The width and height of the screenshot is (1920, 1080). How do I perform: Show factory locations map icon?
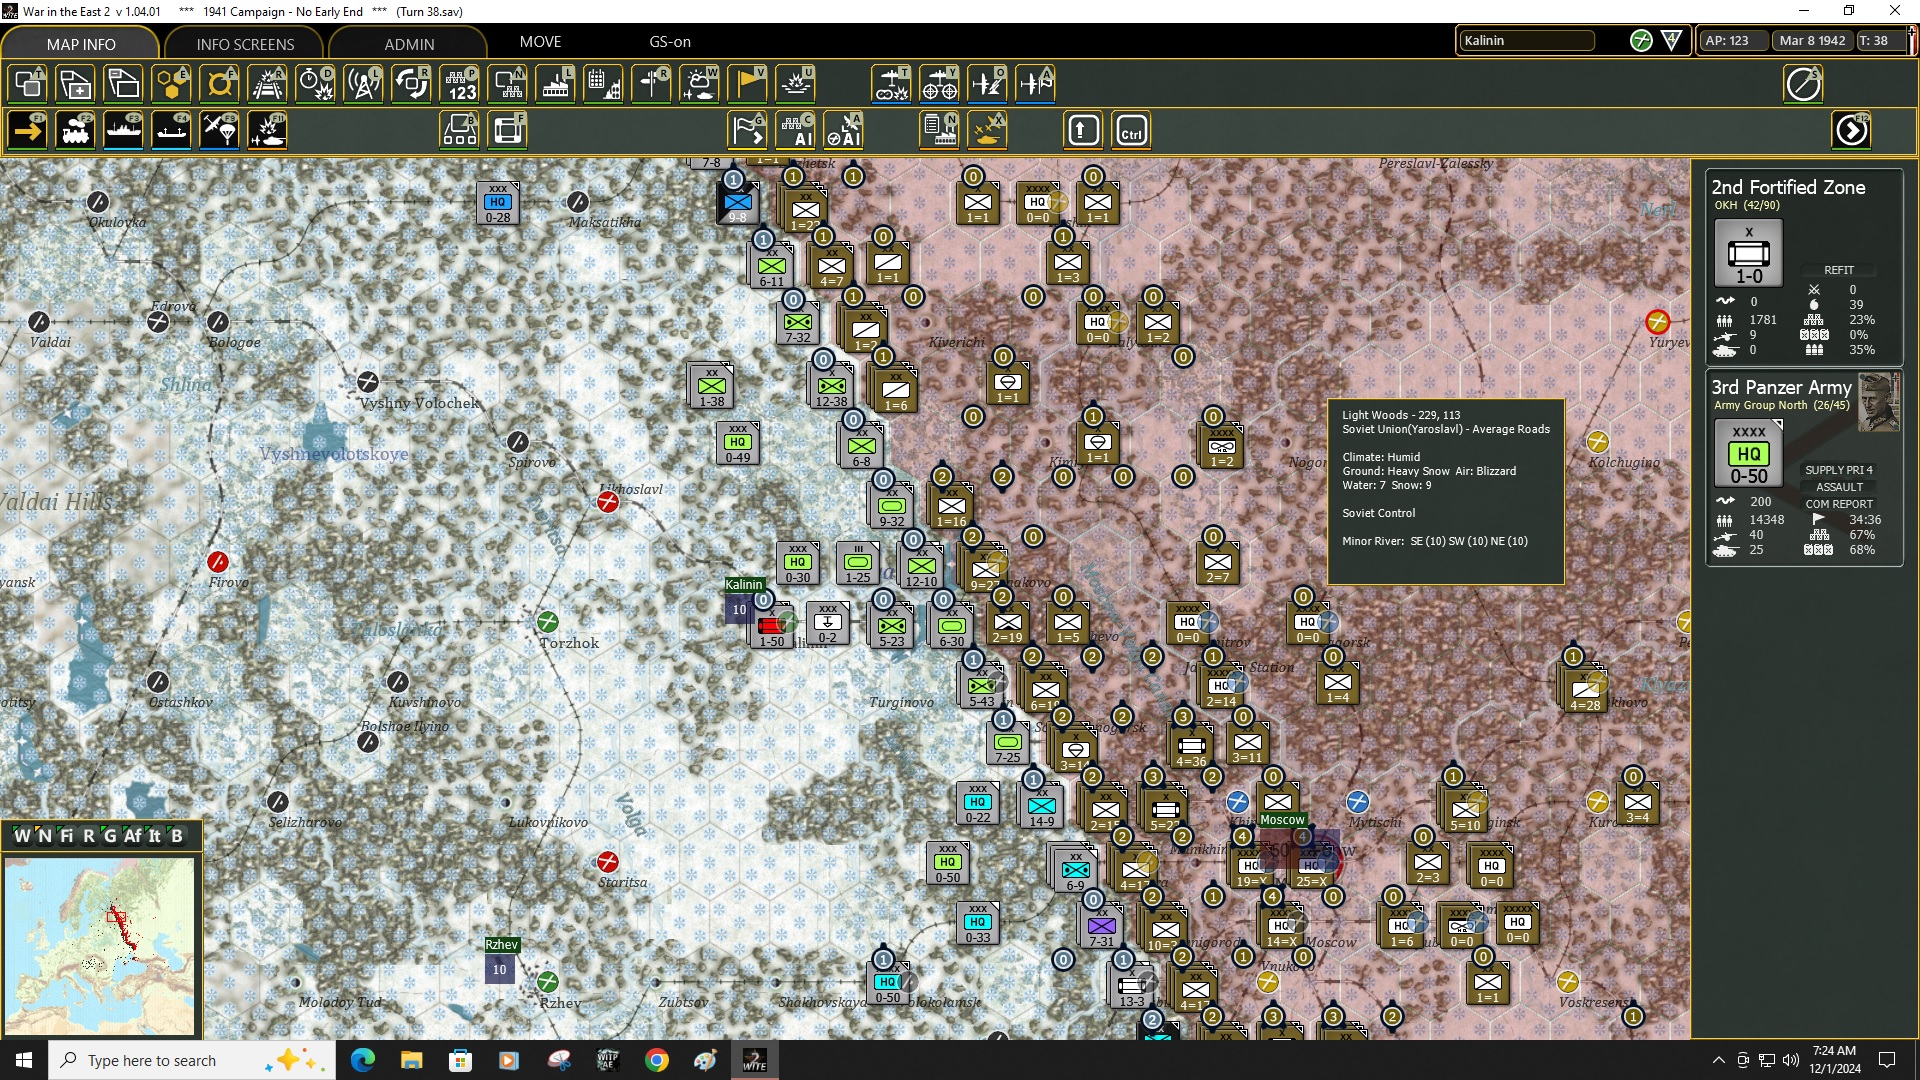[556, 84]
